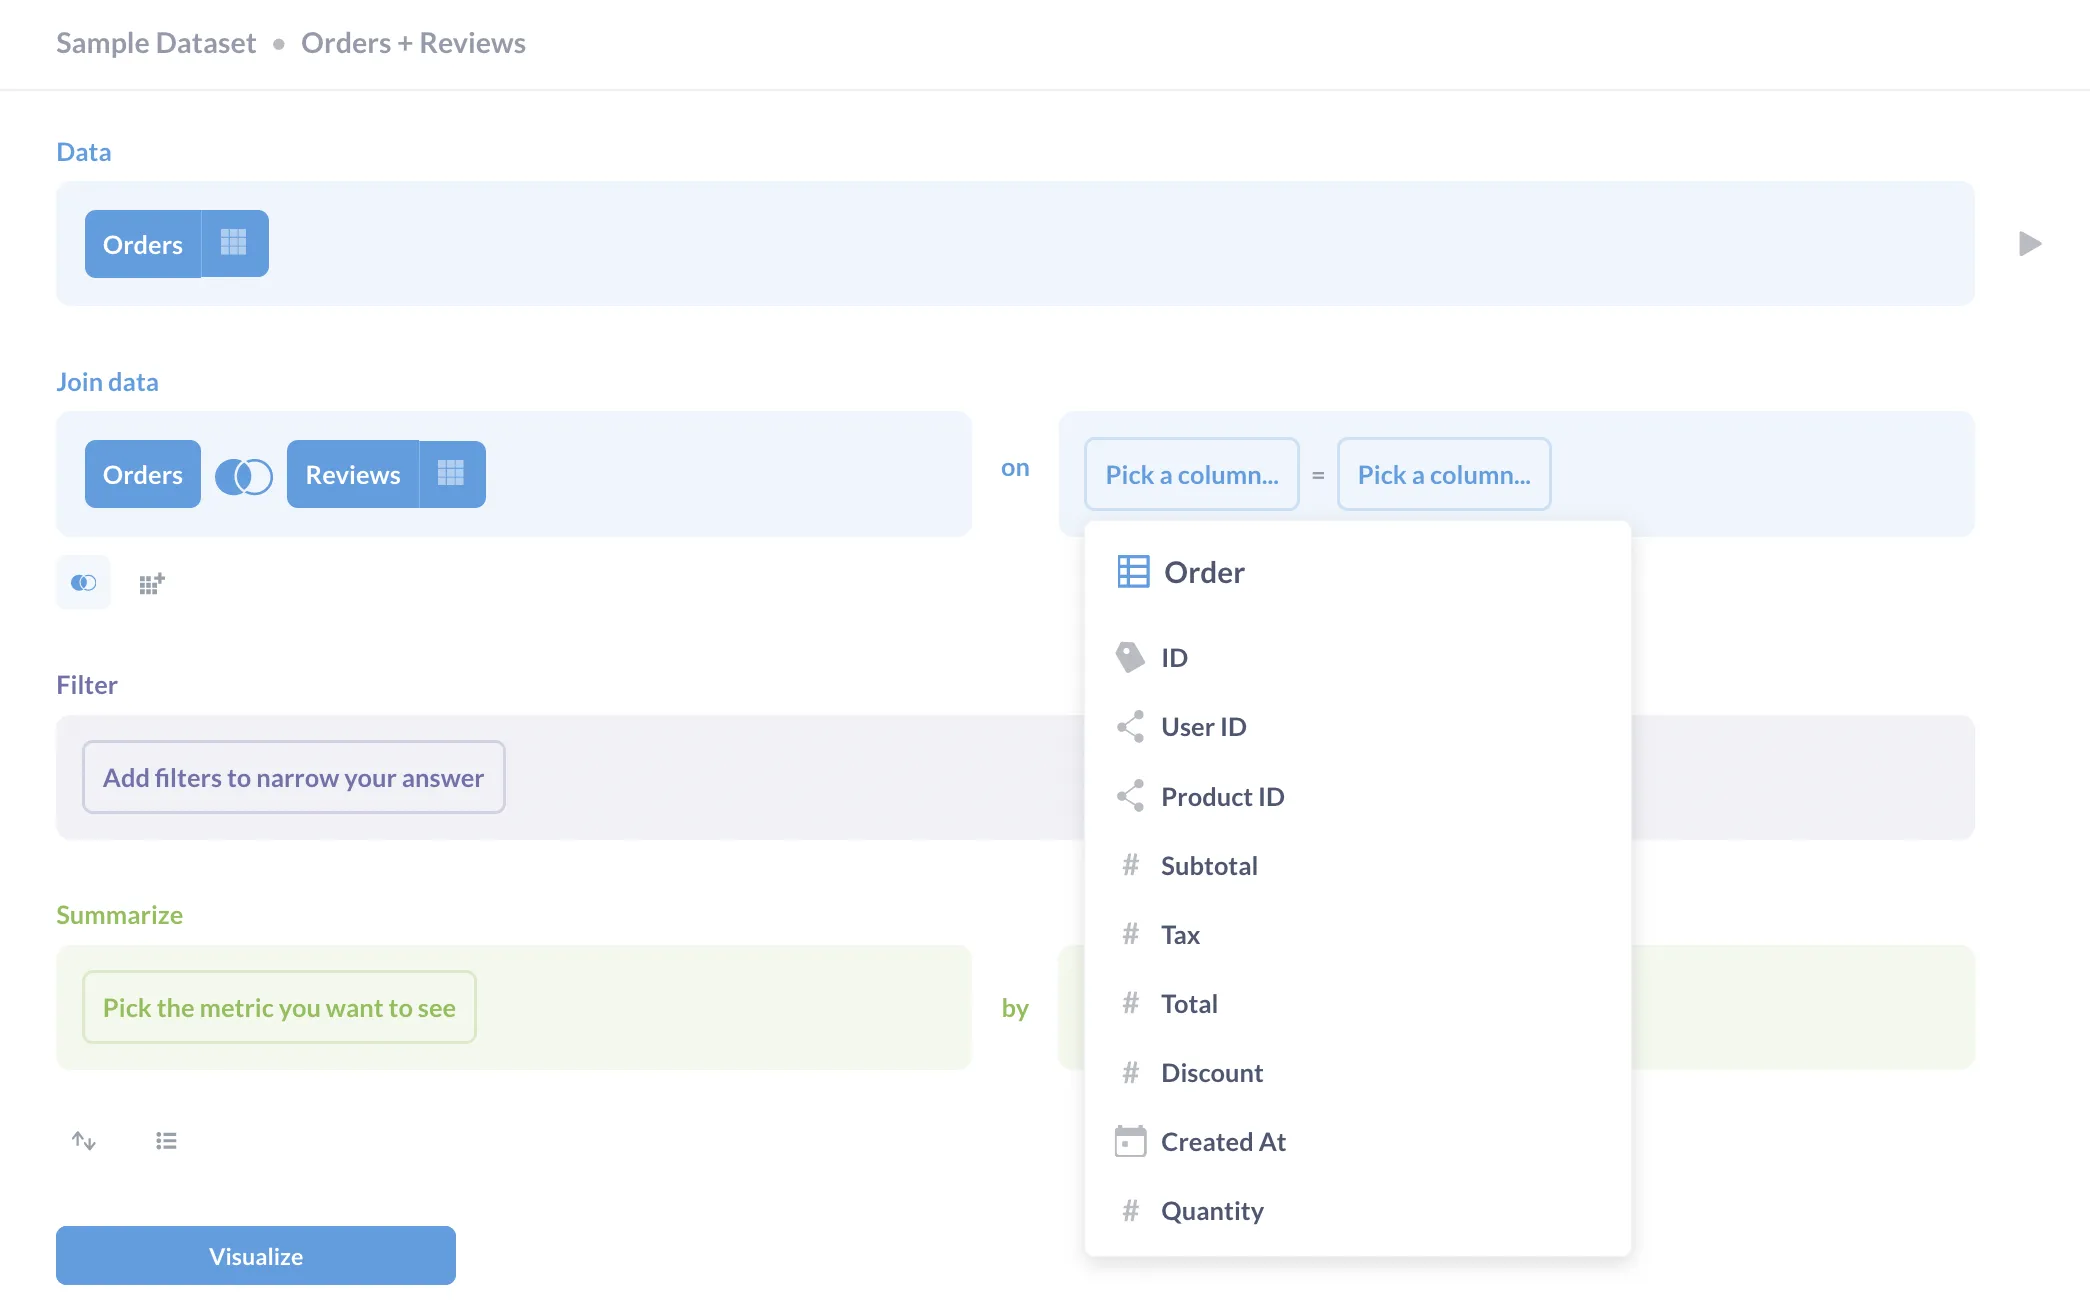Pick Created At date column
The image size is (2090, 1306).
[1222, 1142]
